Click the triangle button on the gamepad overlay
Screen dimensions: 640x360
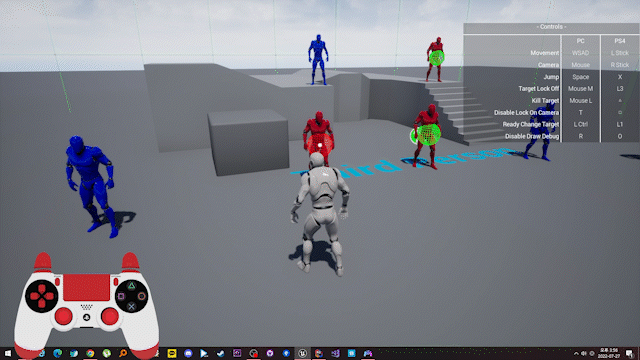pos(131,286)
